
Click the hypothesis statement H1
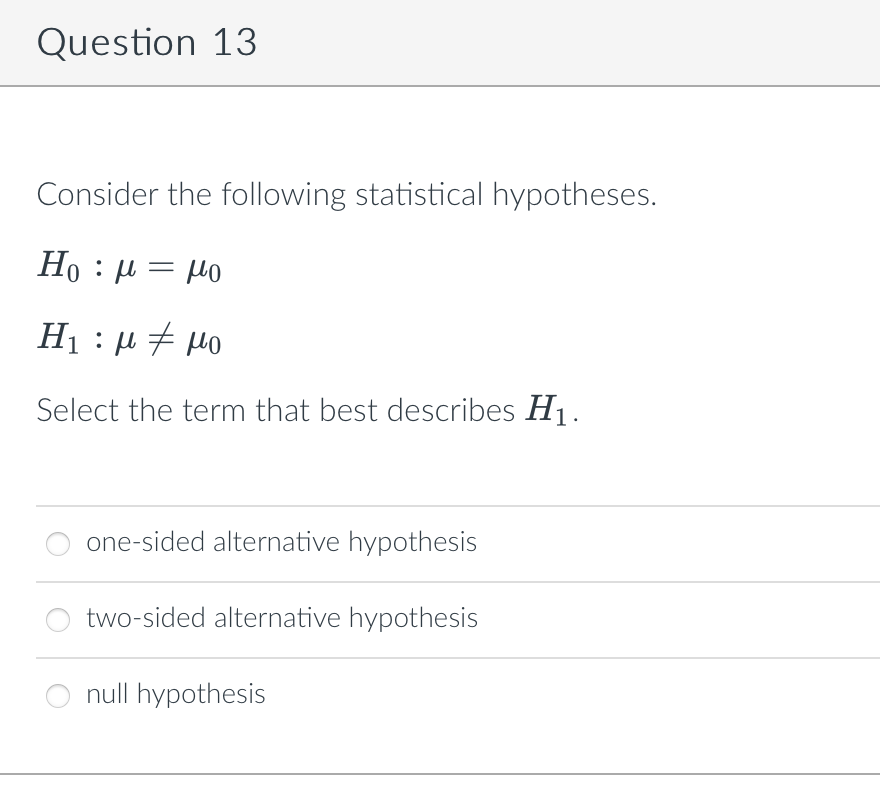(129, 340)
